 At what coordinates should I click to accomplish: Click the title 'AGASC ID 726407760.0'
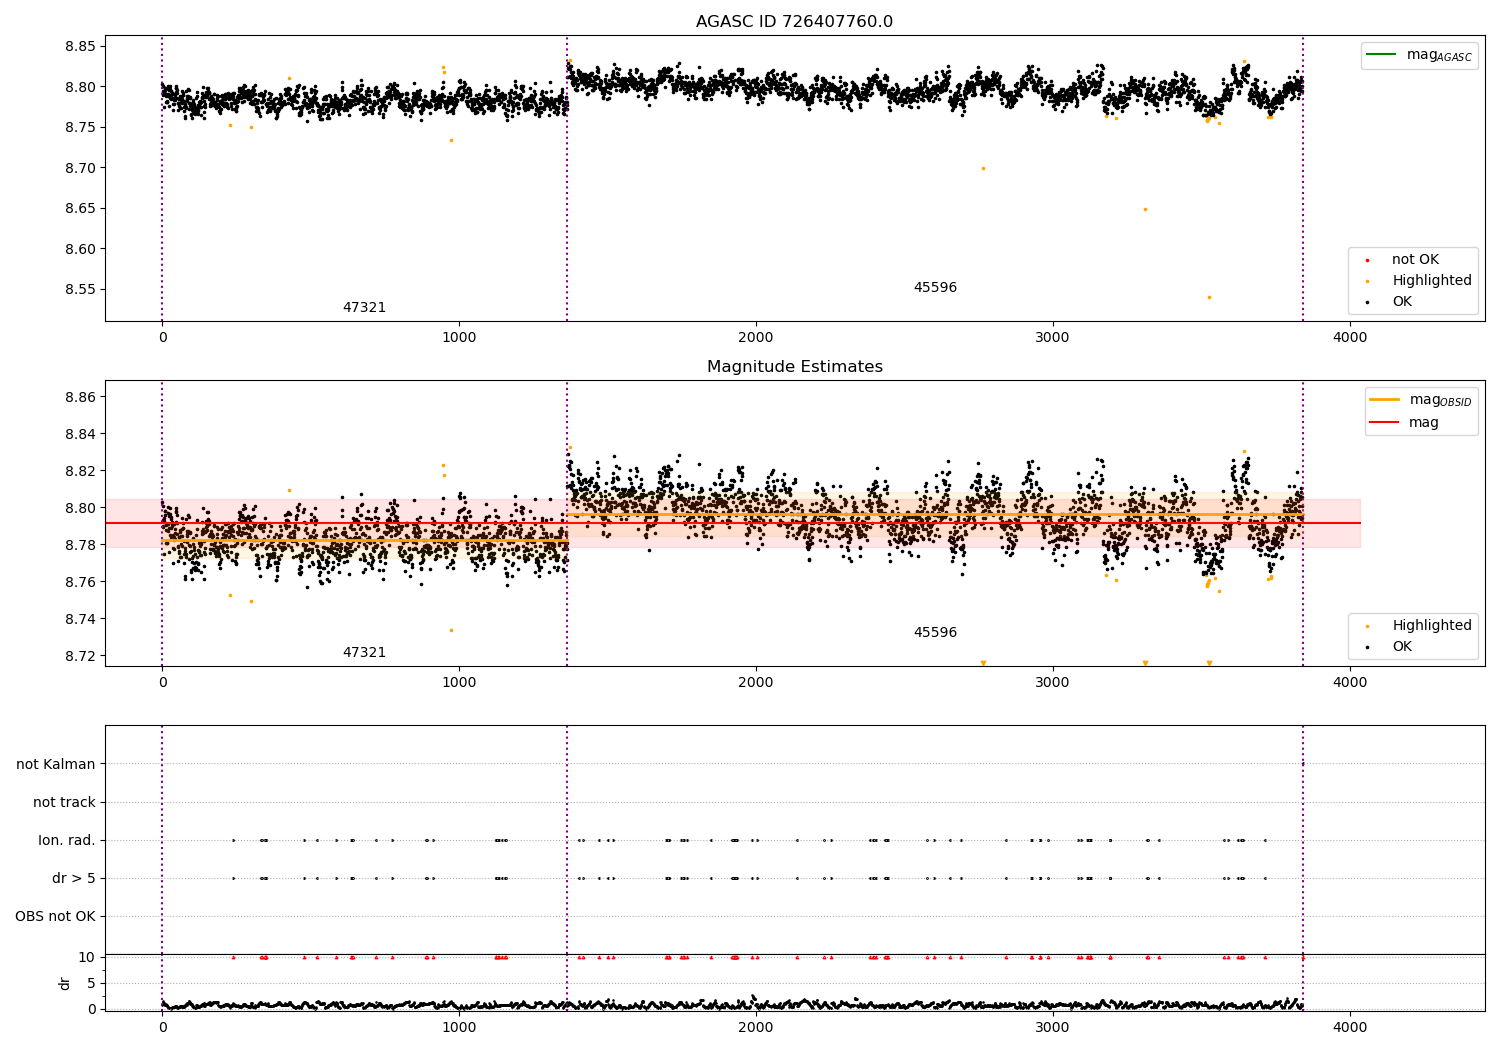[794, 22]
